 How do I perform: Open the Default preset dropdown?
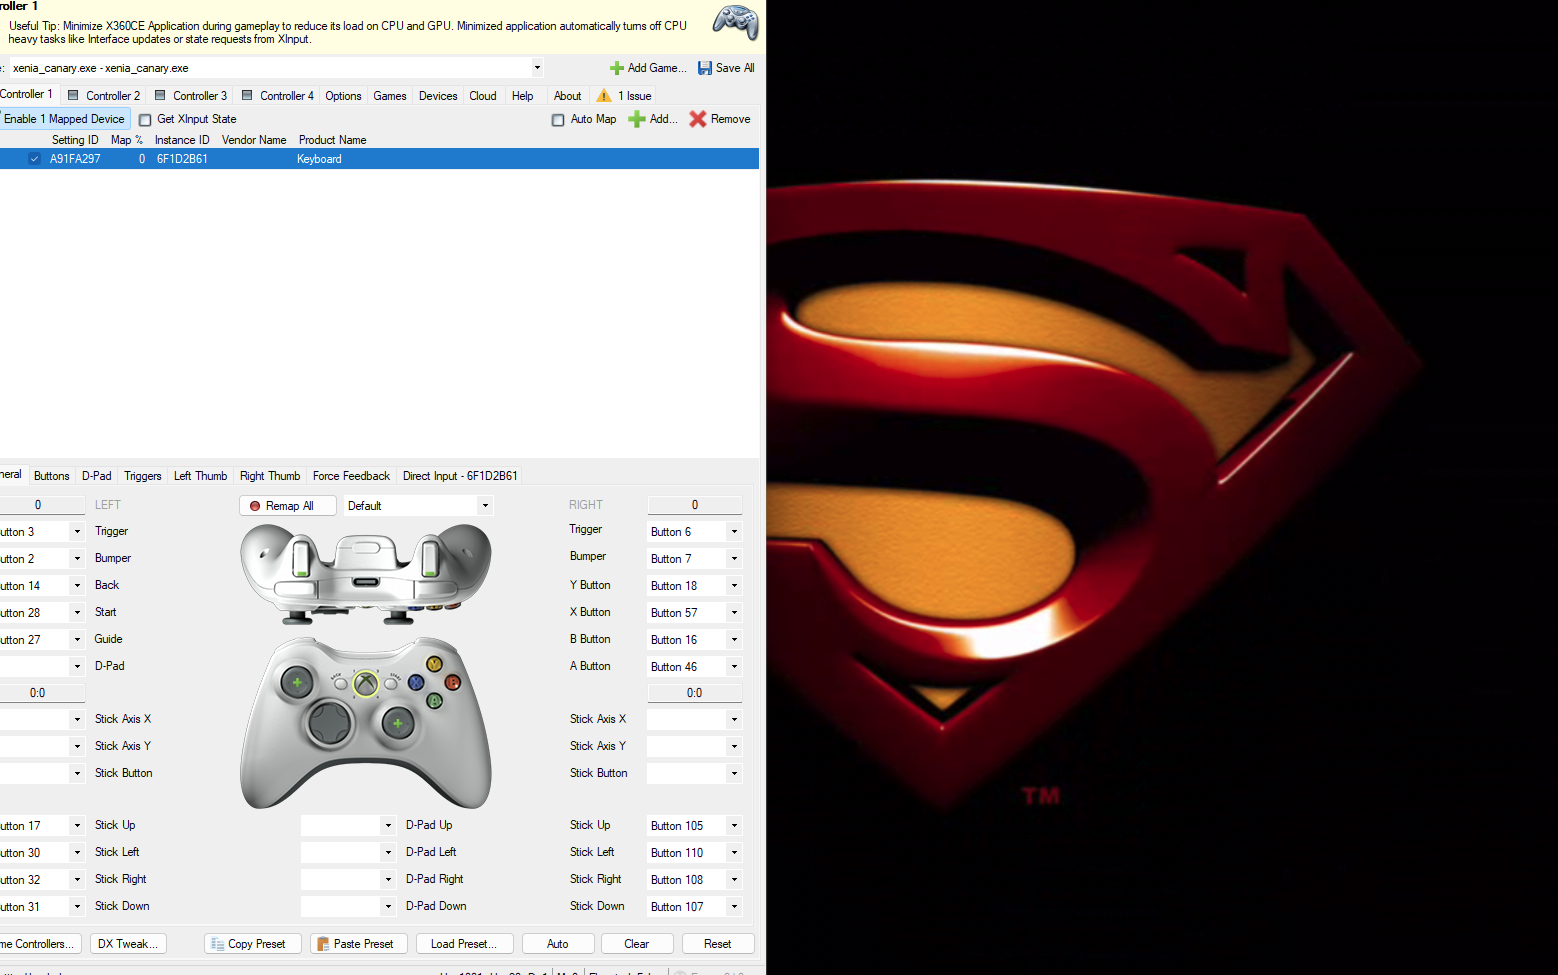pyautogui.click(x=485, y=506)
